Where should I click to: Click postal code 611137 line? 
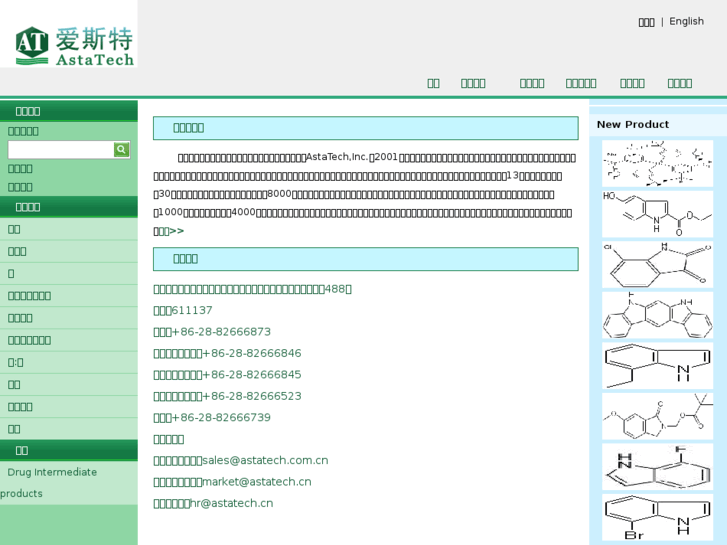pos(183,310)
